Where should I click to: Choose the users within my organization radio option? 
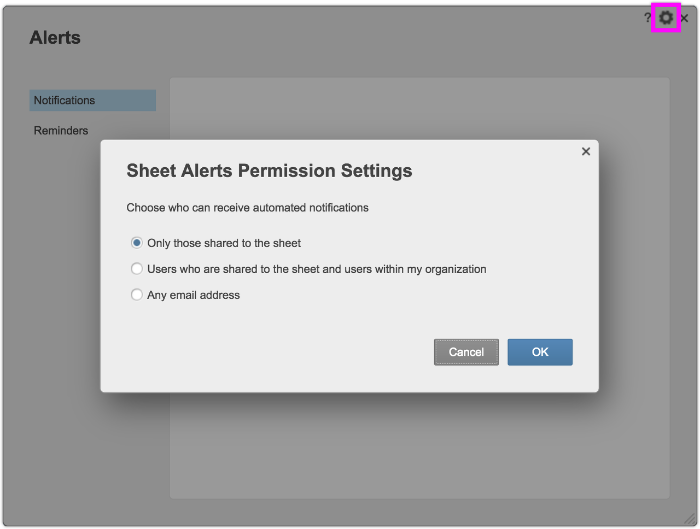tap(137, 269)
